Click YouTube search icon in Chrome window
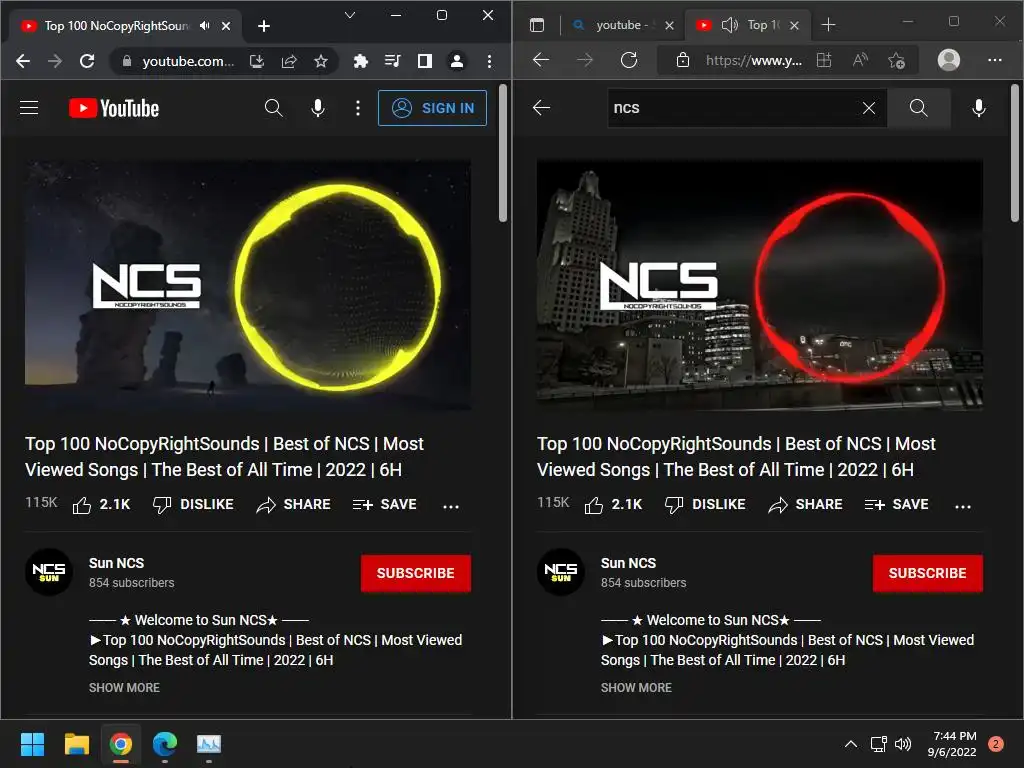Viewport: 1024px width, 768px height. [x=274, y=108]
